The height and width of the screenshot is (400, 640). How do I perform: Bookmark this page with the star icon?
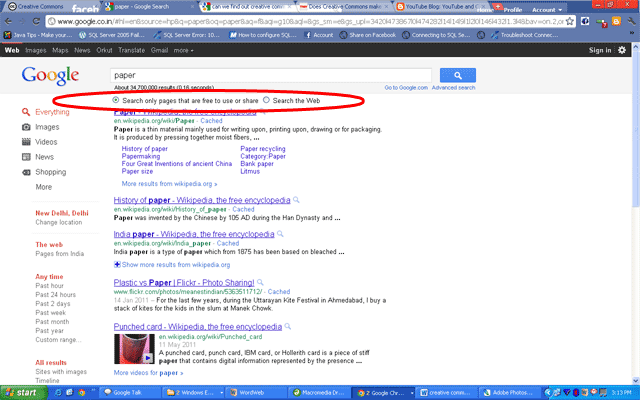pos(570,21)
